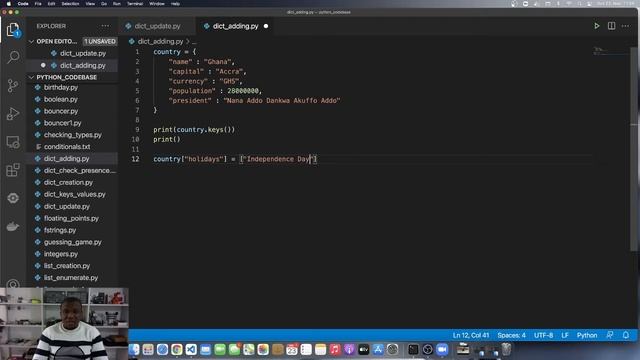This screenshot has width=640, height=360.
Task: Open dict_creation.py in the explorer
Action: point(68,182)
